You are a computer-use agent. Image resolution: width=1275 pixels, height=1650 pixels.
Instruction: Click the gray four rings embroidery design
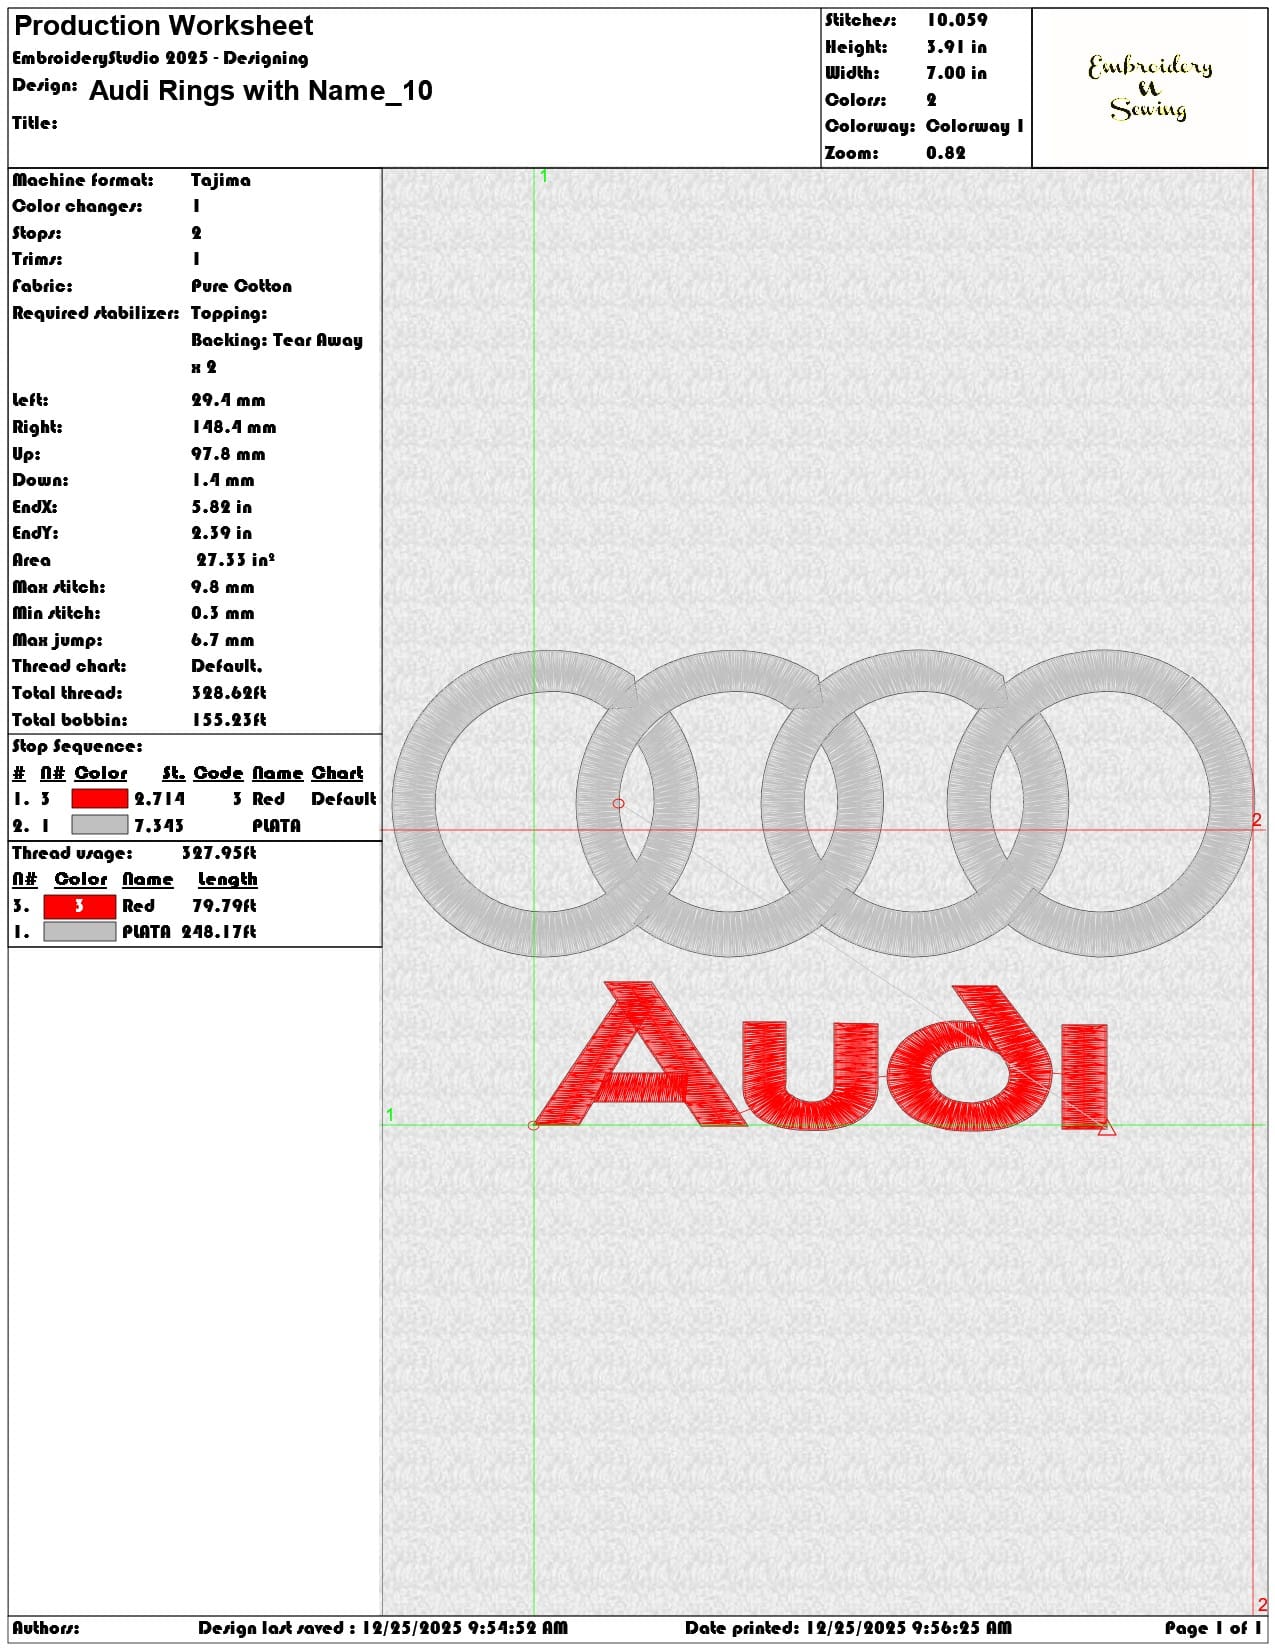822,803
